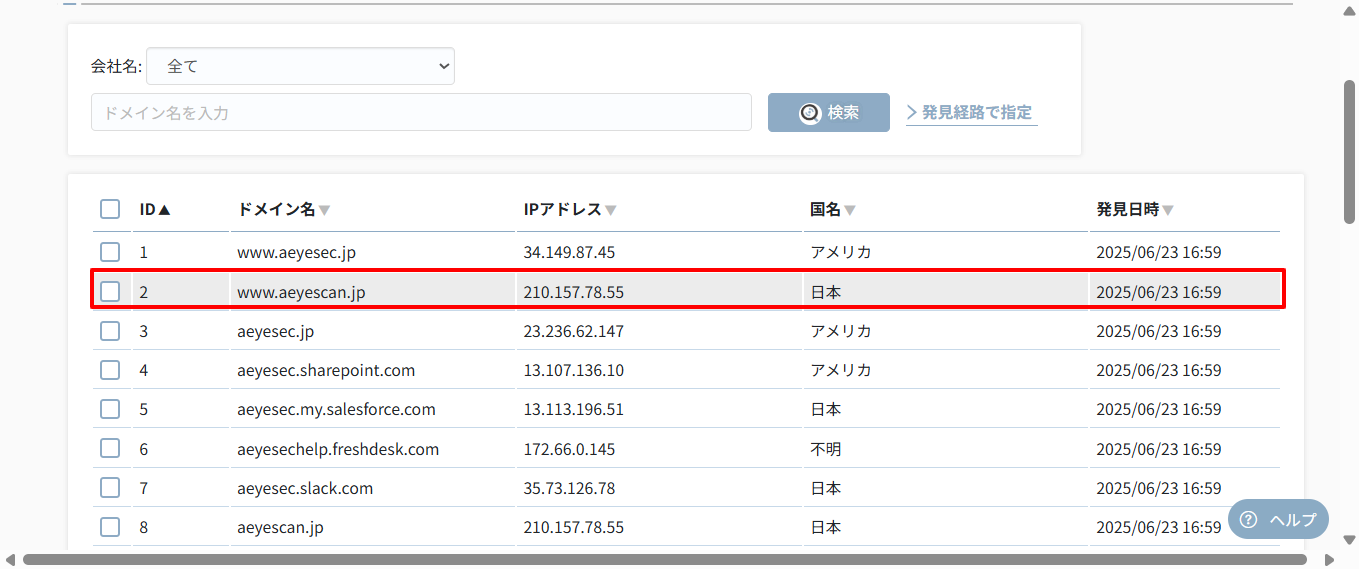Open the 発見経路で指定 link

click(971, 112)
